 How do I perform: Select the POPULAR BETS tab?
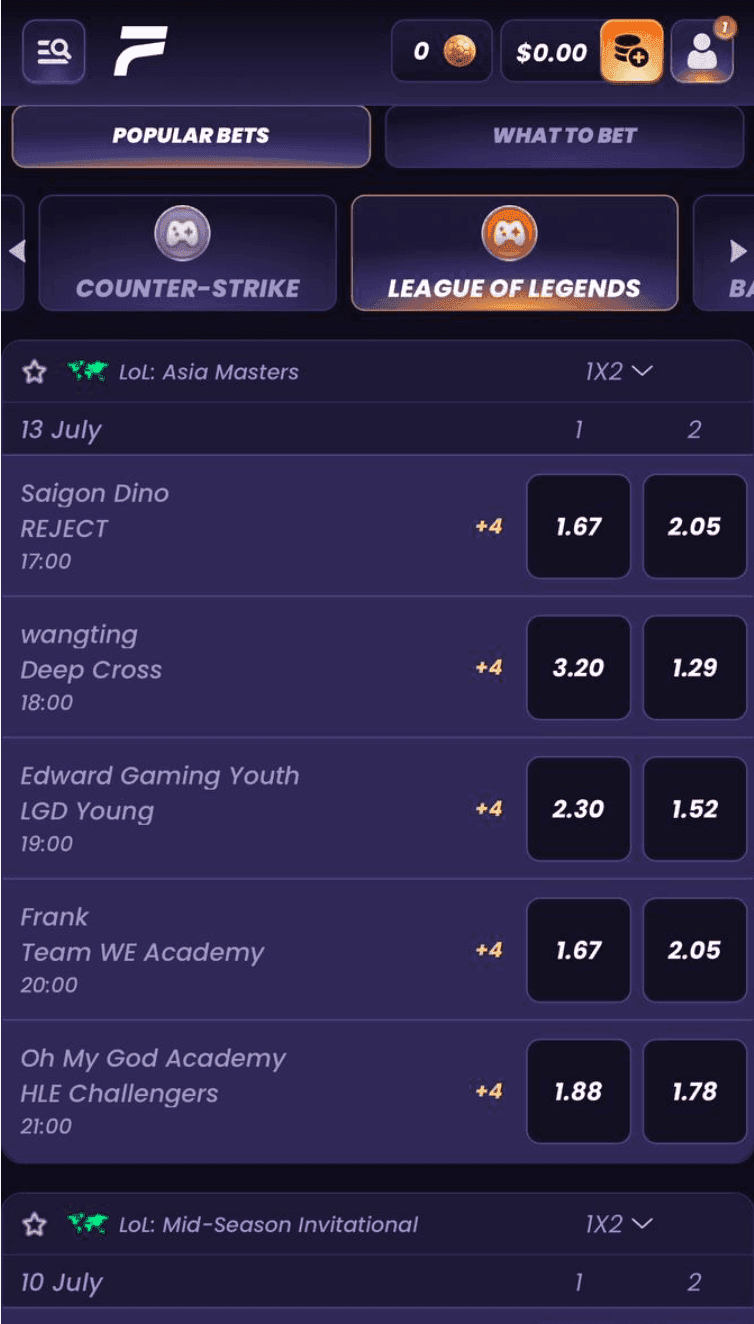(x=190, y=137)
